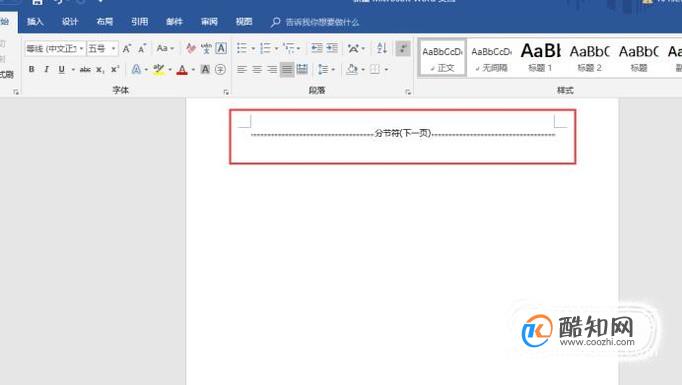Switch to 设计 (Design) tab
The image size is (682, 385).
tap(70, 22)
